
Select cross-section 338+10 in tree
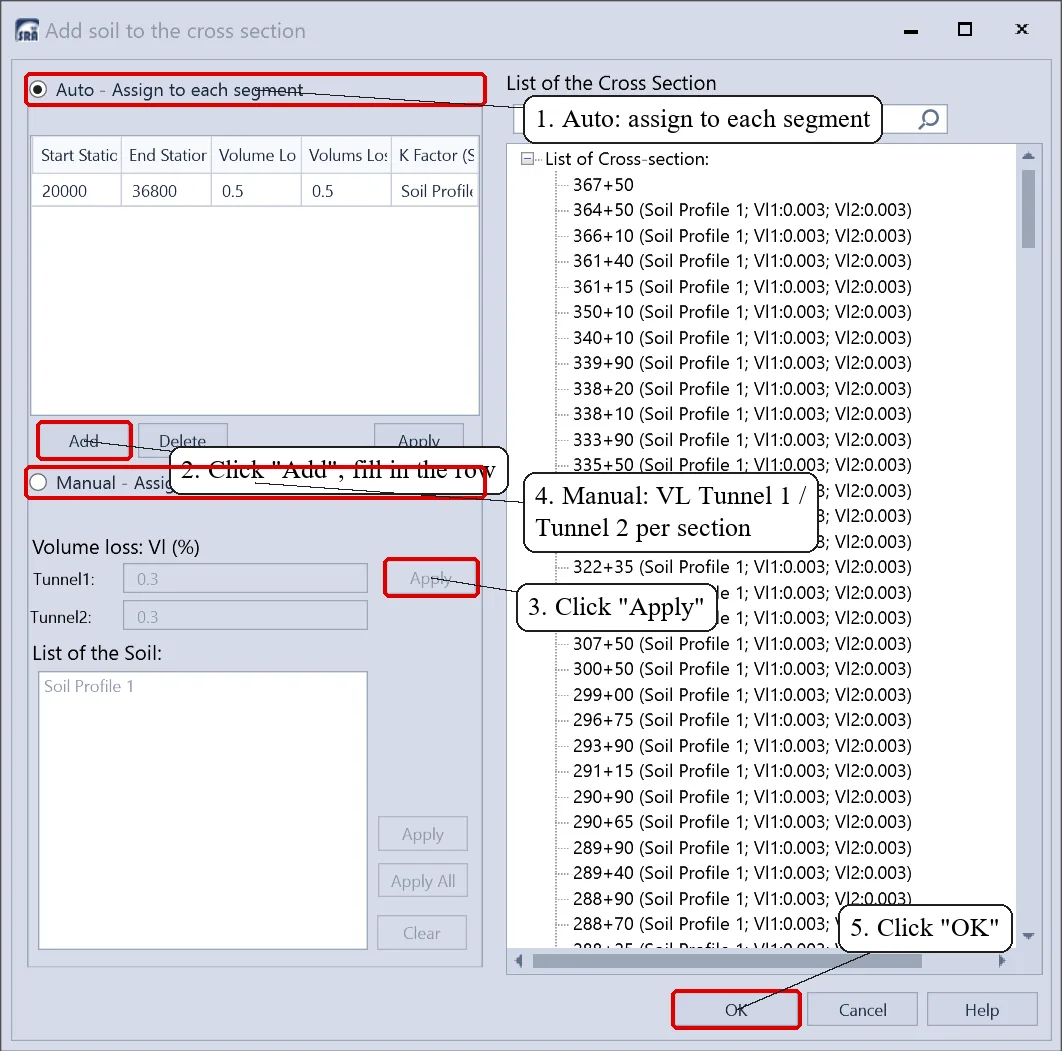[742, 414]
